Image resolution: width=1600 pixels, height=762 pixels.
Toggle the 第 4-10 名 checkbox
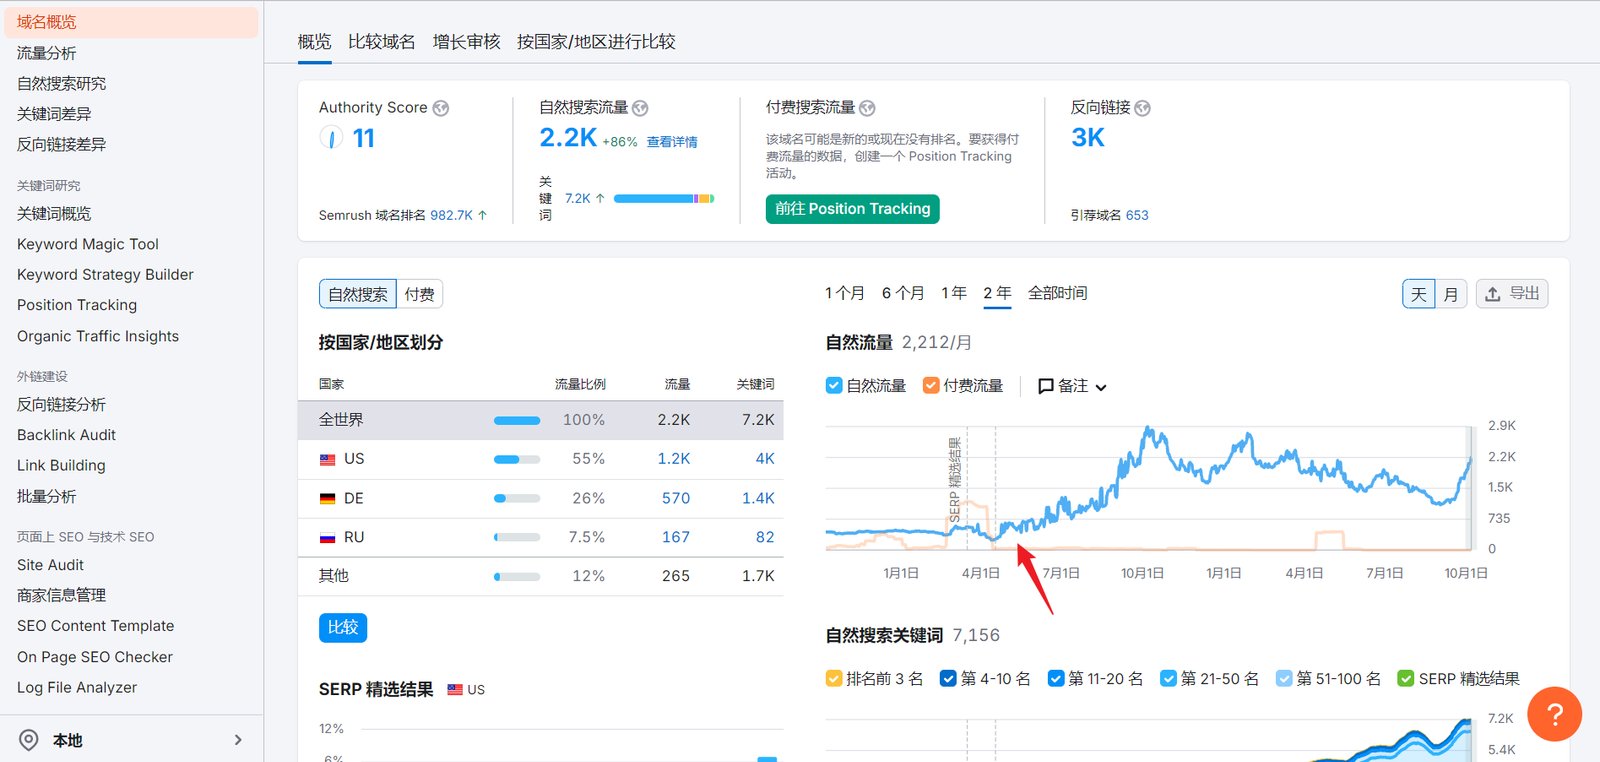coord(948,678)
